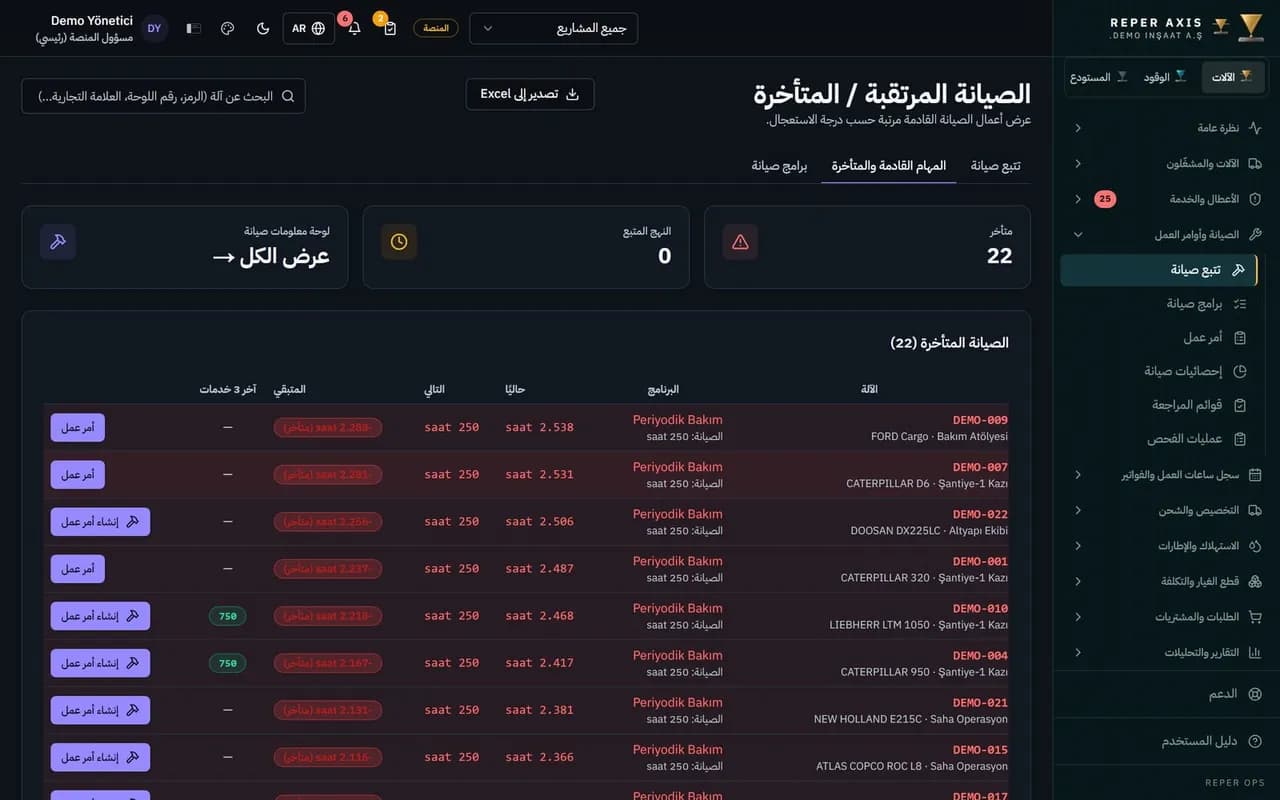
Task: Switch to the الوقود module tab
Action: click(x=1166, y=77)
